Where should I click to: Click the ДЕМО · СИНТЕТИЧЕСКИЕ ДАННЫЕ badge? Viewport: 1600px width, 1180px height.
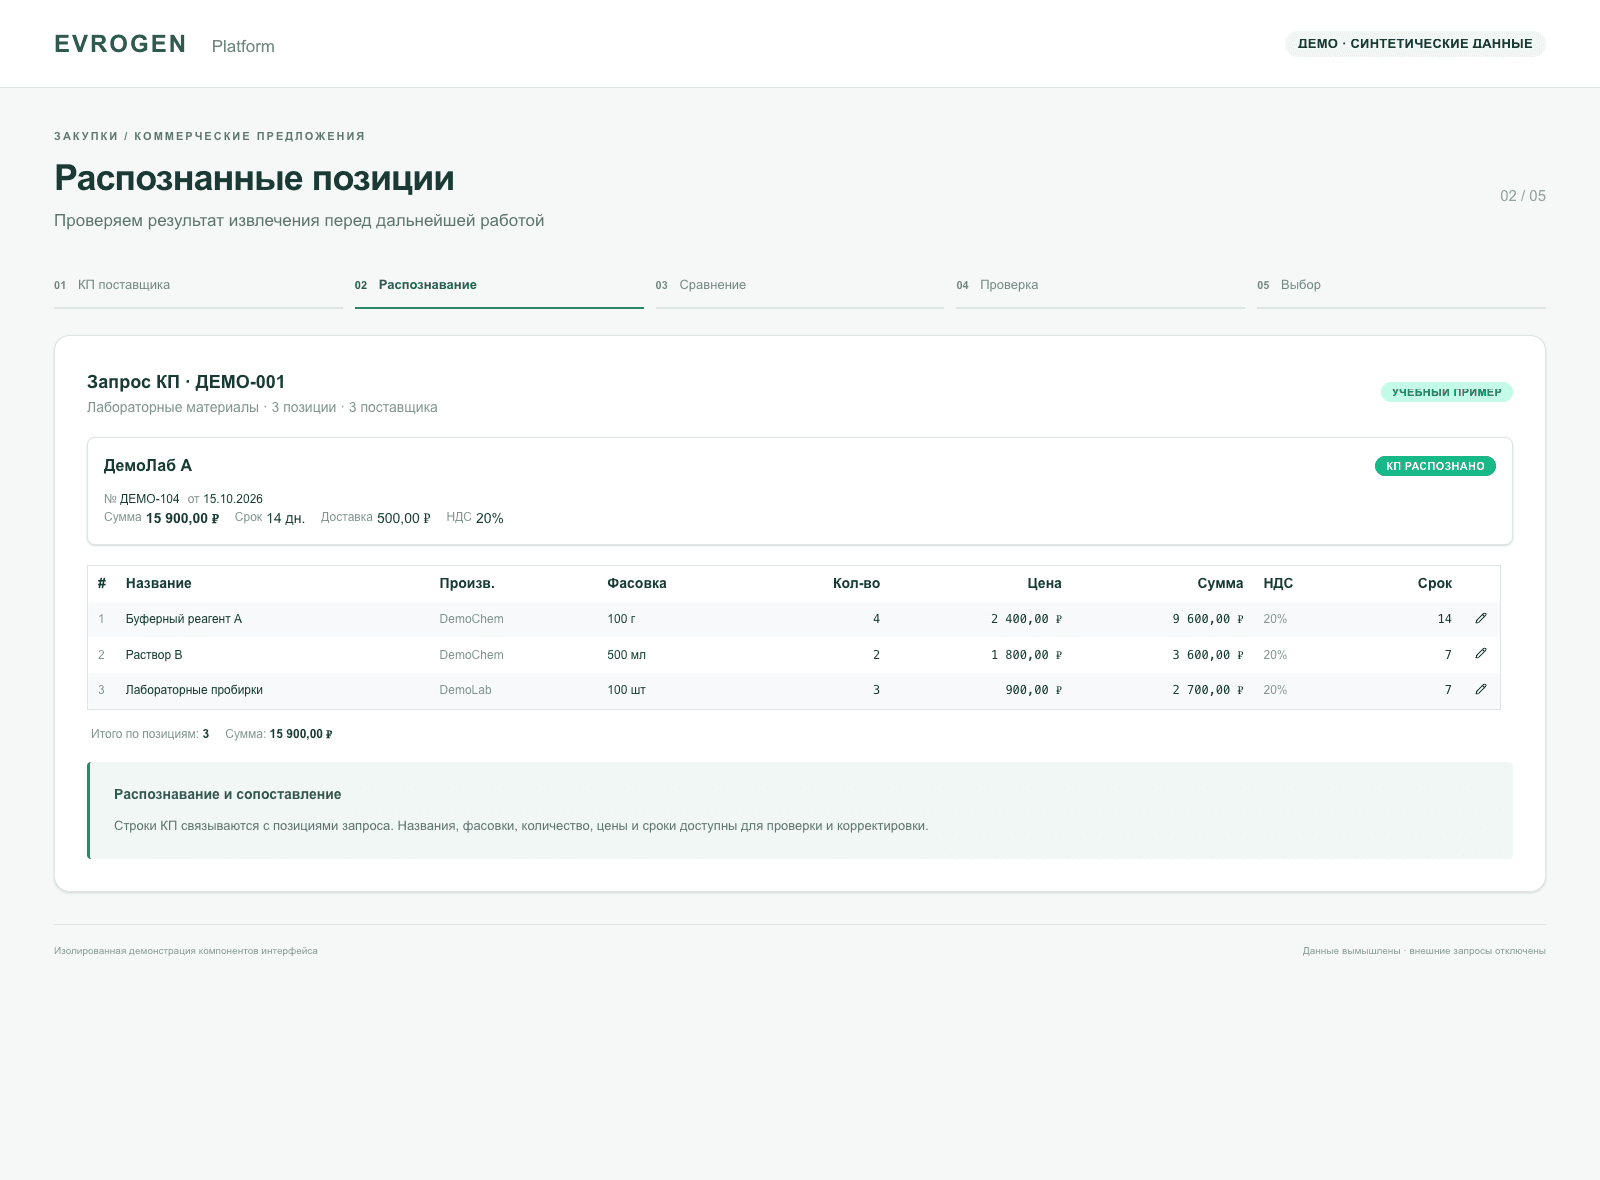click(x=1415, y=44)
